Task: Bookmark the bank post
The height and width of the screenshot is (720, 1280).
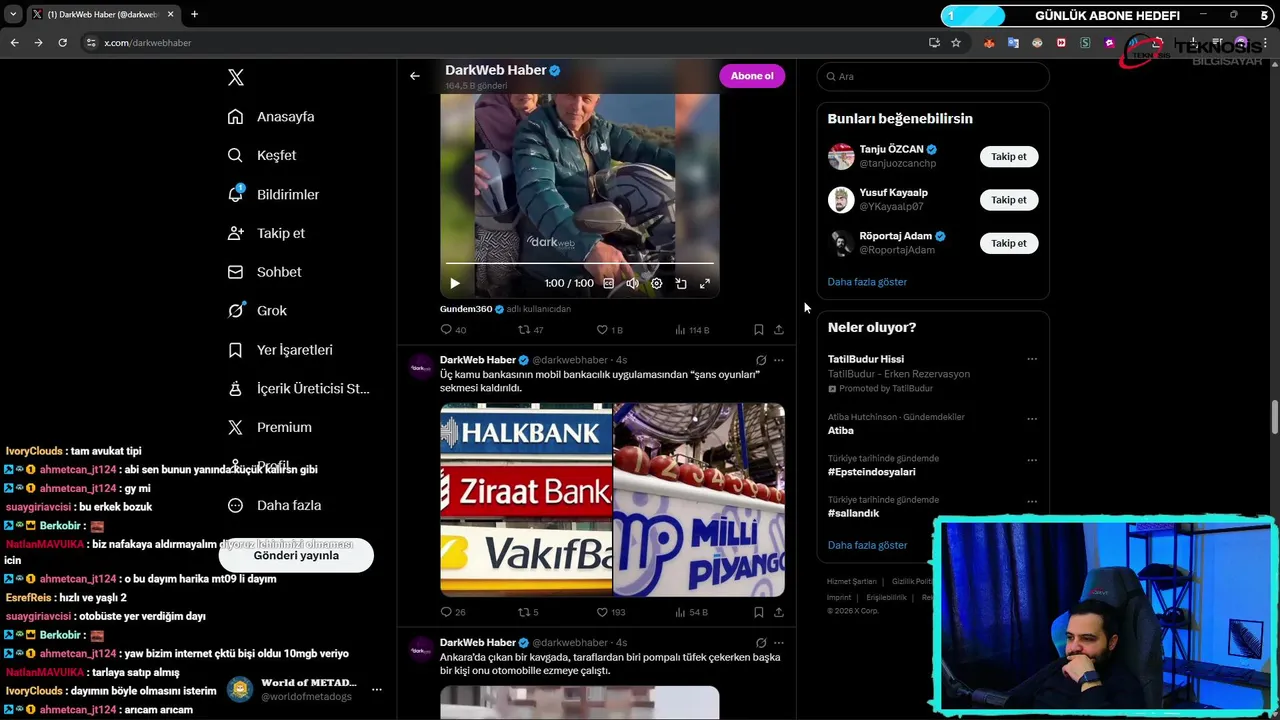Action: point(759,612)
